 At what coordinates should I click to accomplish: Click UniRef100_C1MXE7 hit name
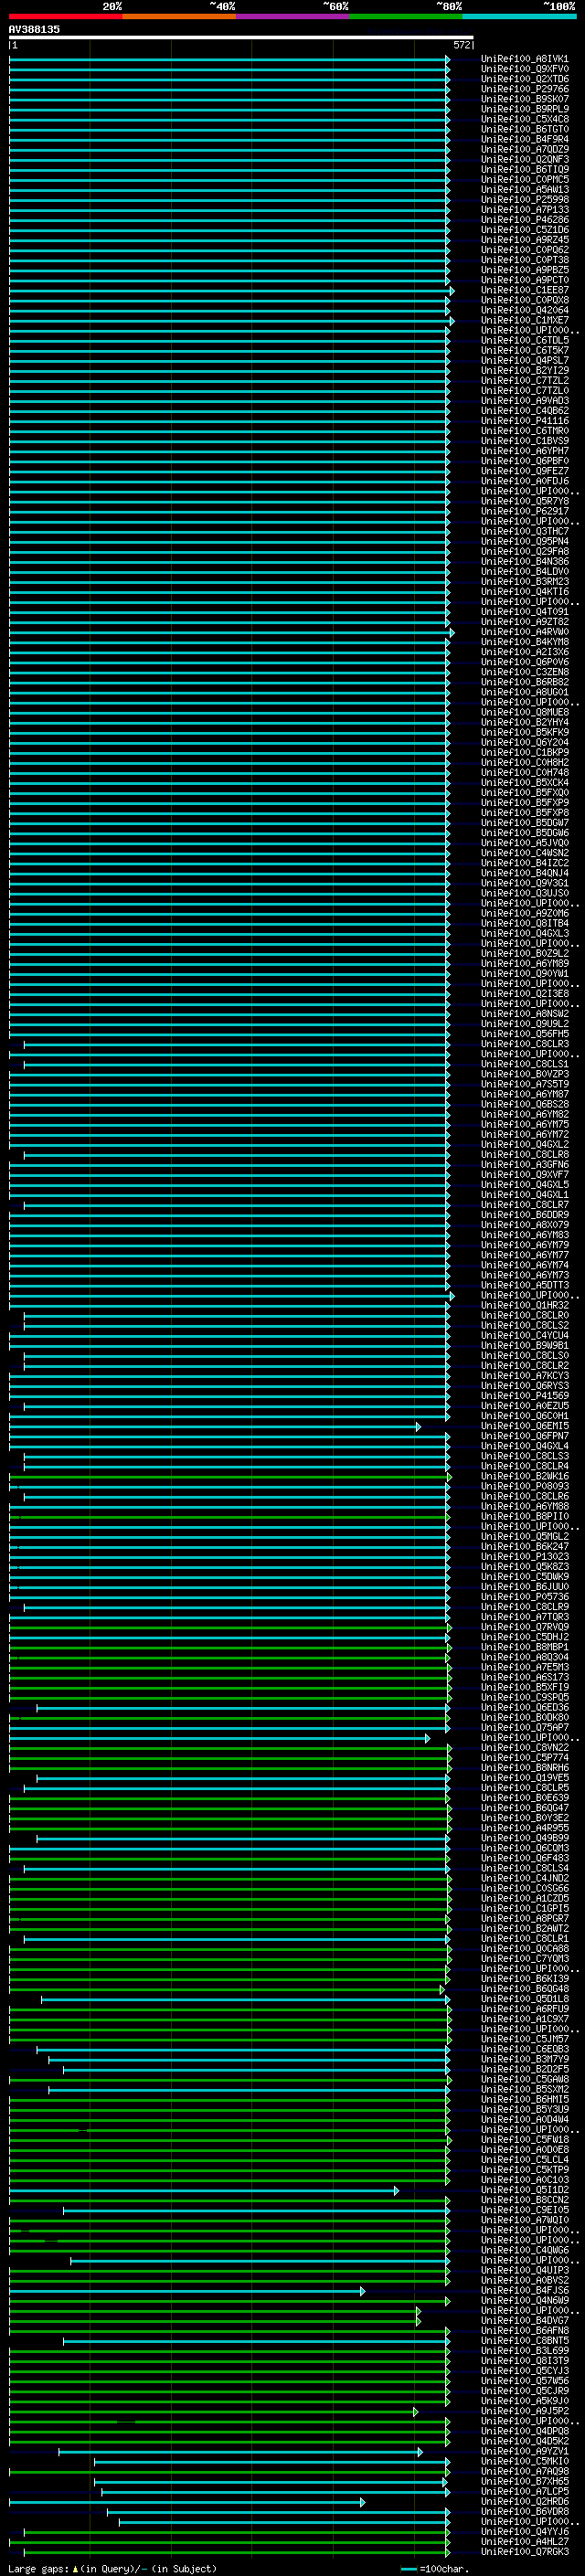coord(525,320)
